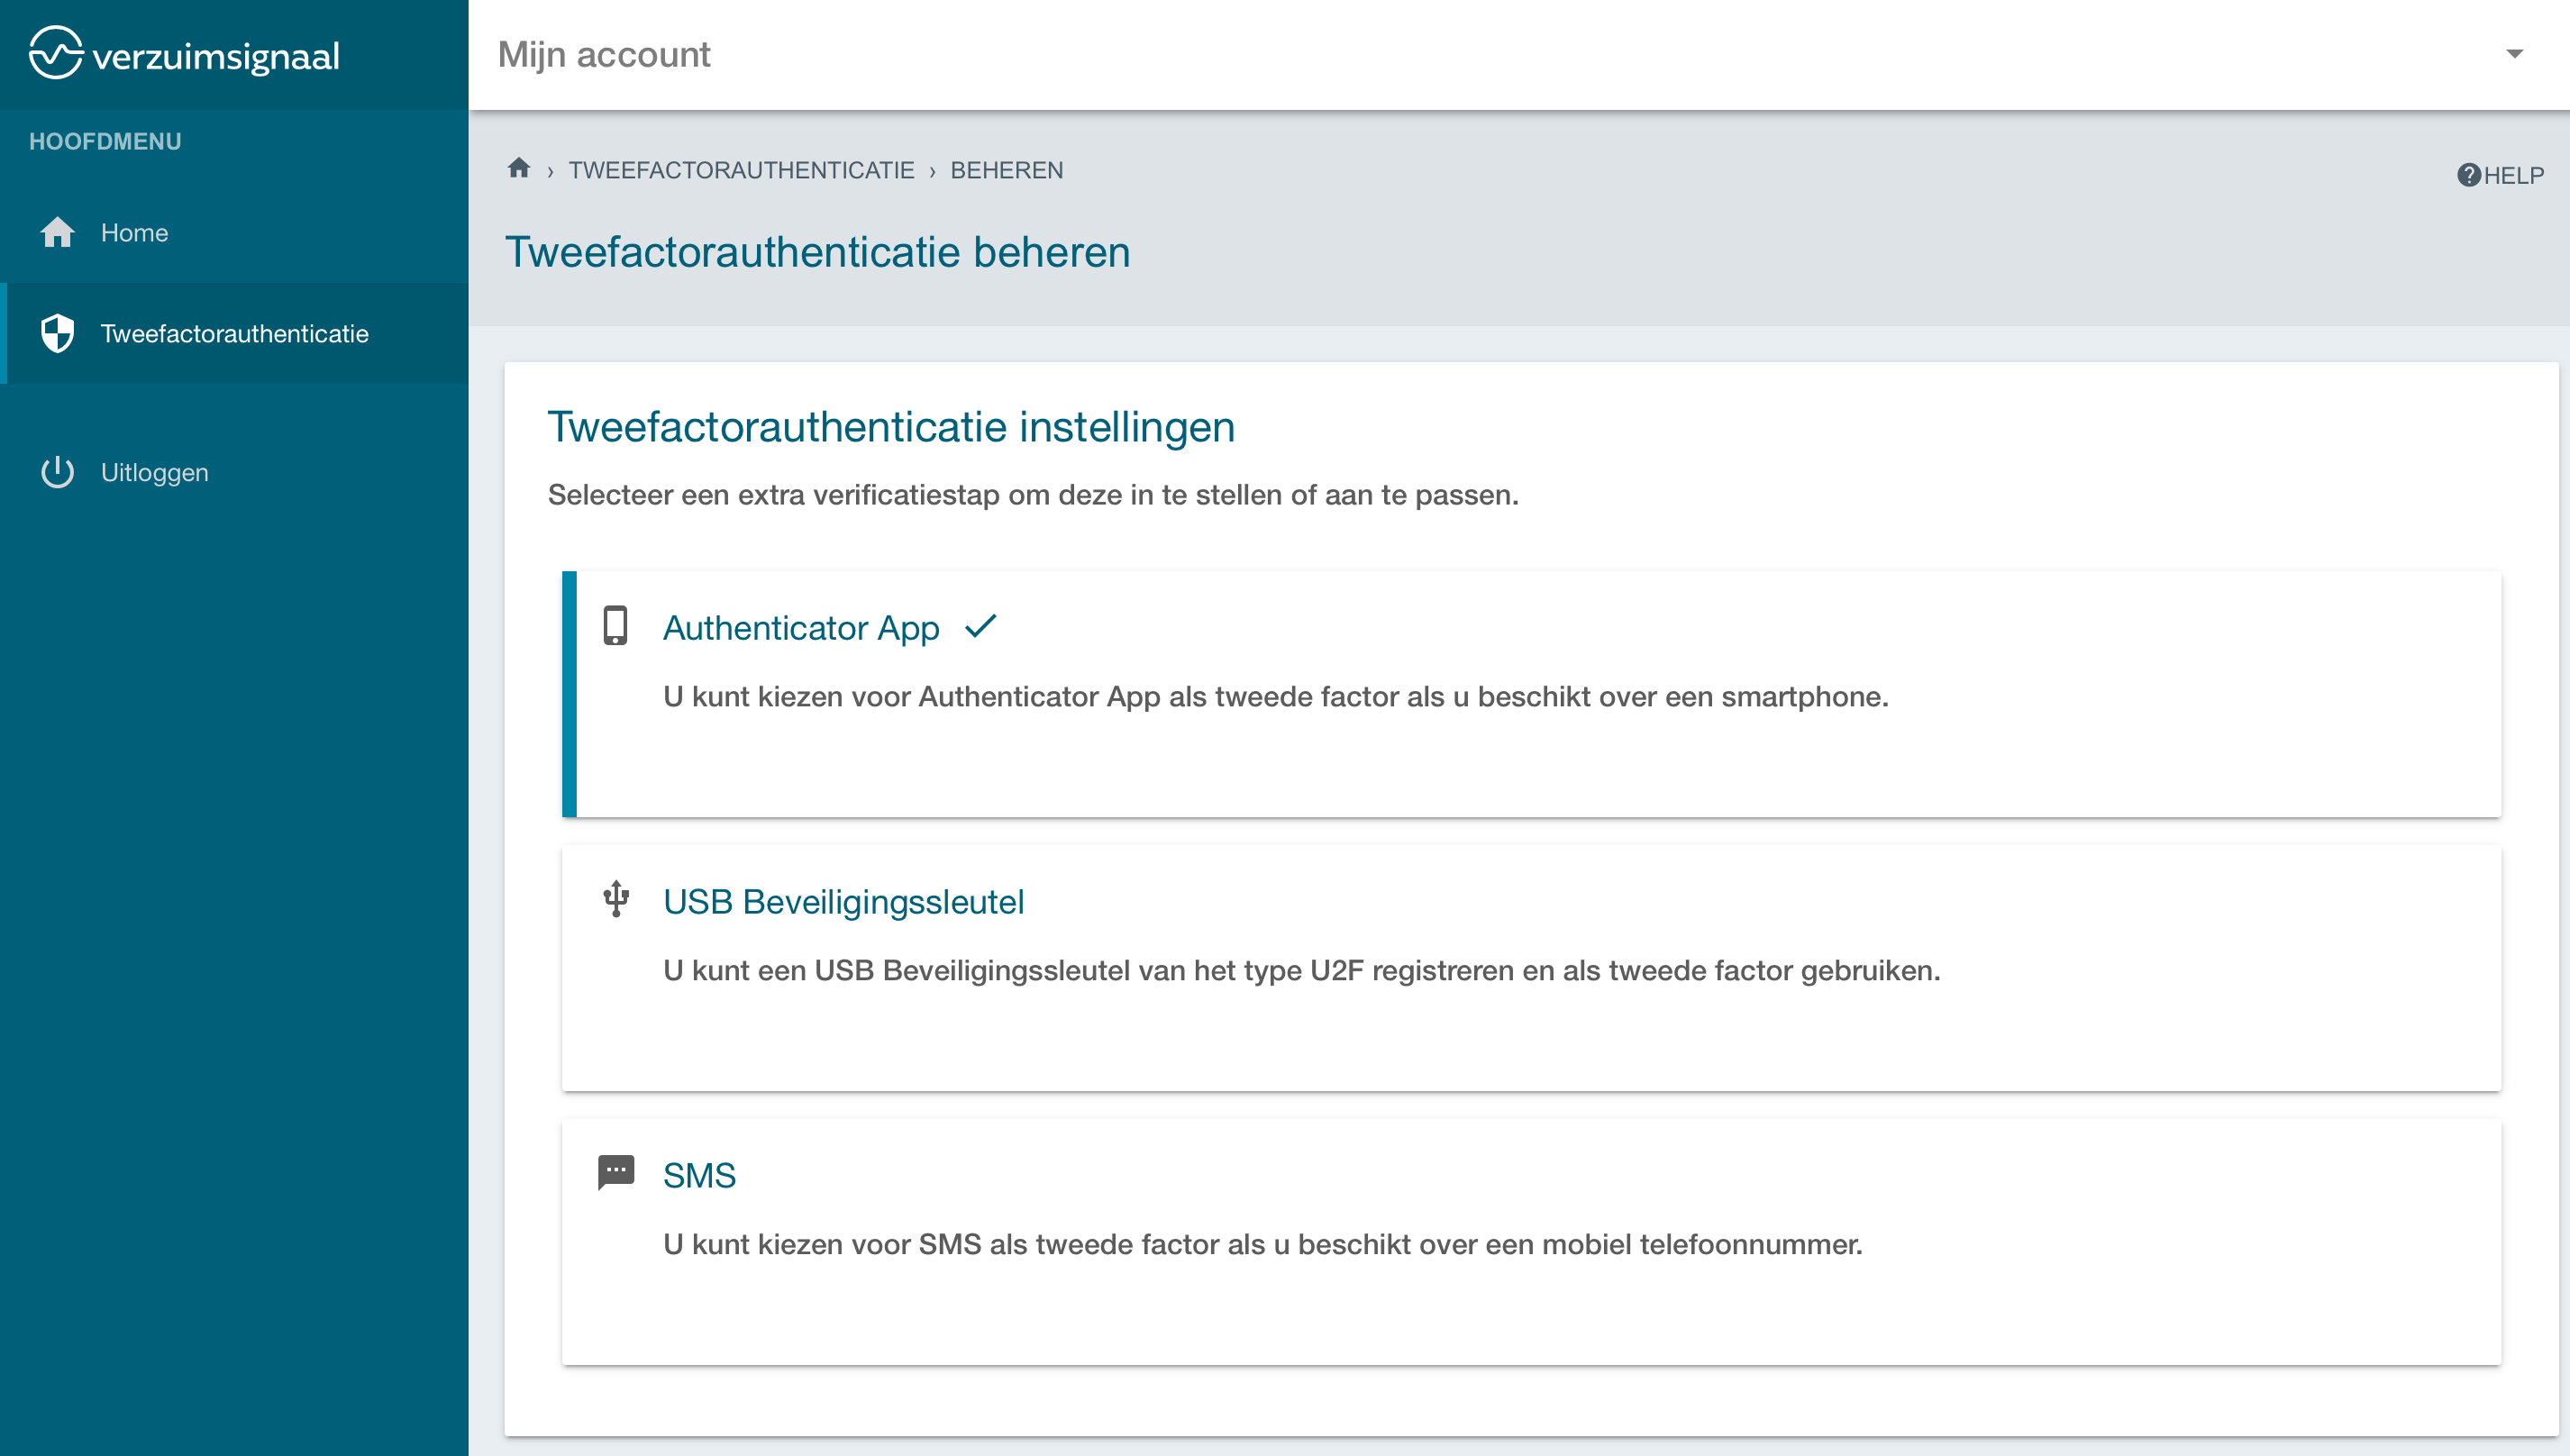The width and height of the screenshot is (2570, 1456).
Task: Click the smartphone icon of Authenticator App
Action: (615, 626)
